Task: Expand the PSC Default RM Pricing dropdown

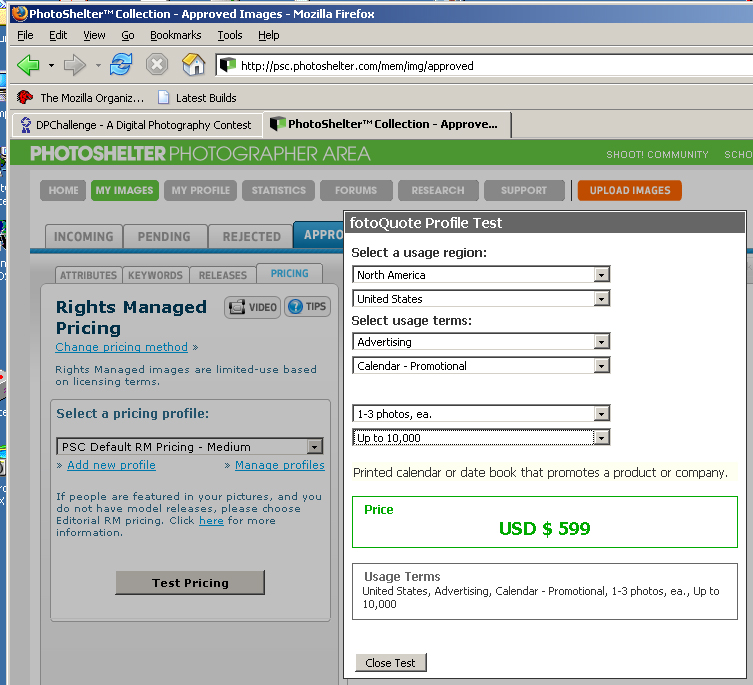Action: [x=190, y=447]
